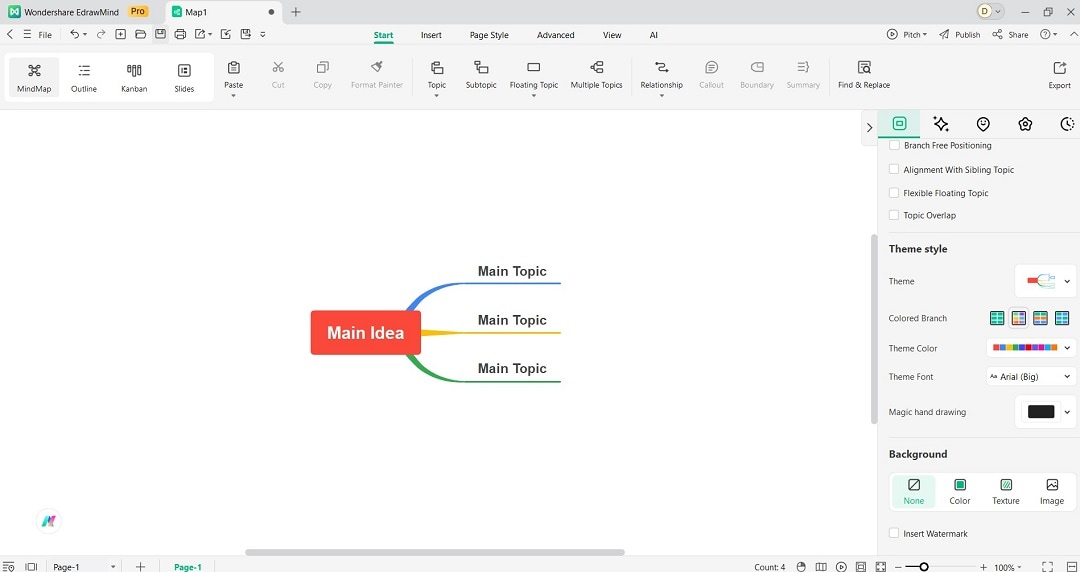Expand the Relationship options arrow
The image size is (1080, 572).
[661, 96]
